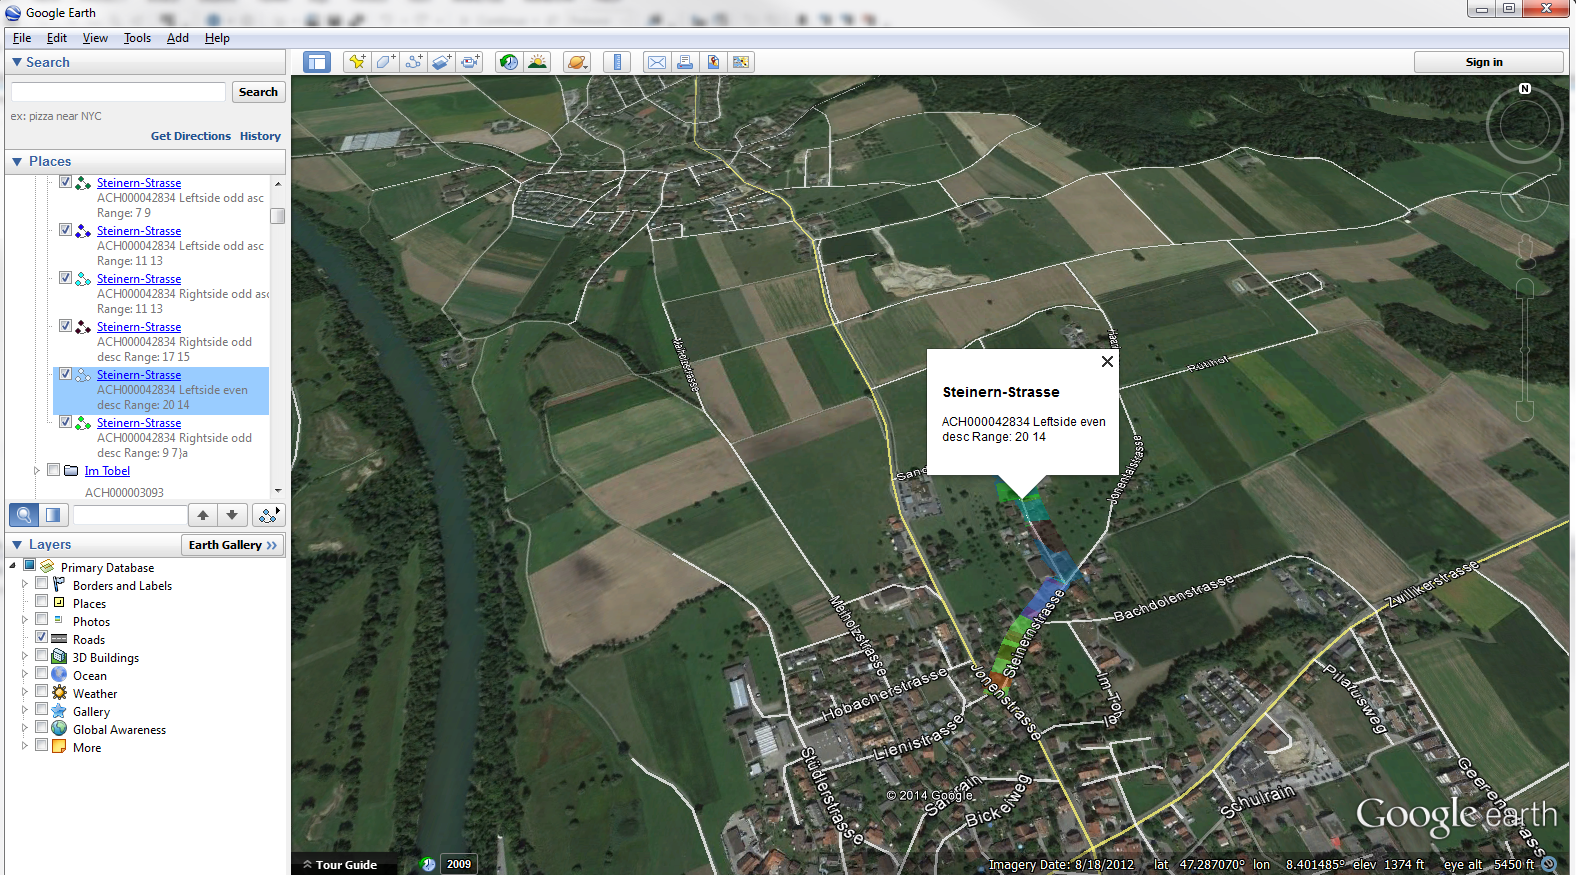Click the Sign in button
Screen dimensions: 1576x880
coord(1488,62)
